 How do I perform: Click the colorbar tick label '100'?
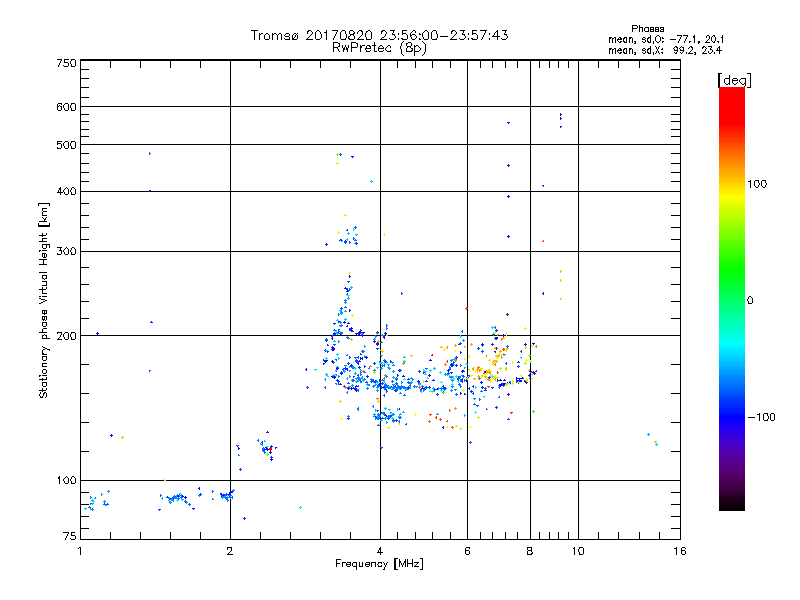point(757,184)
